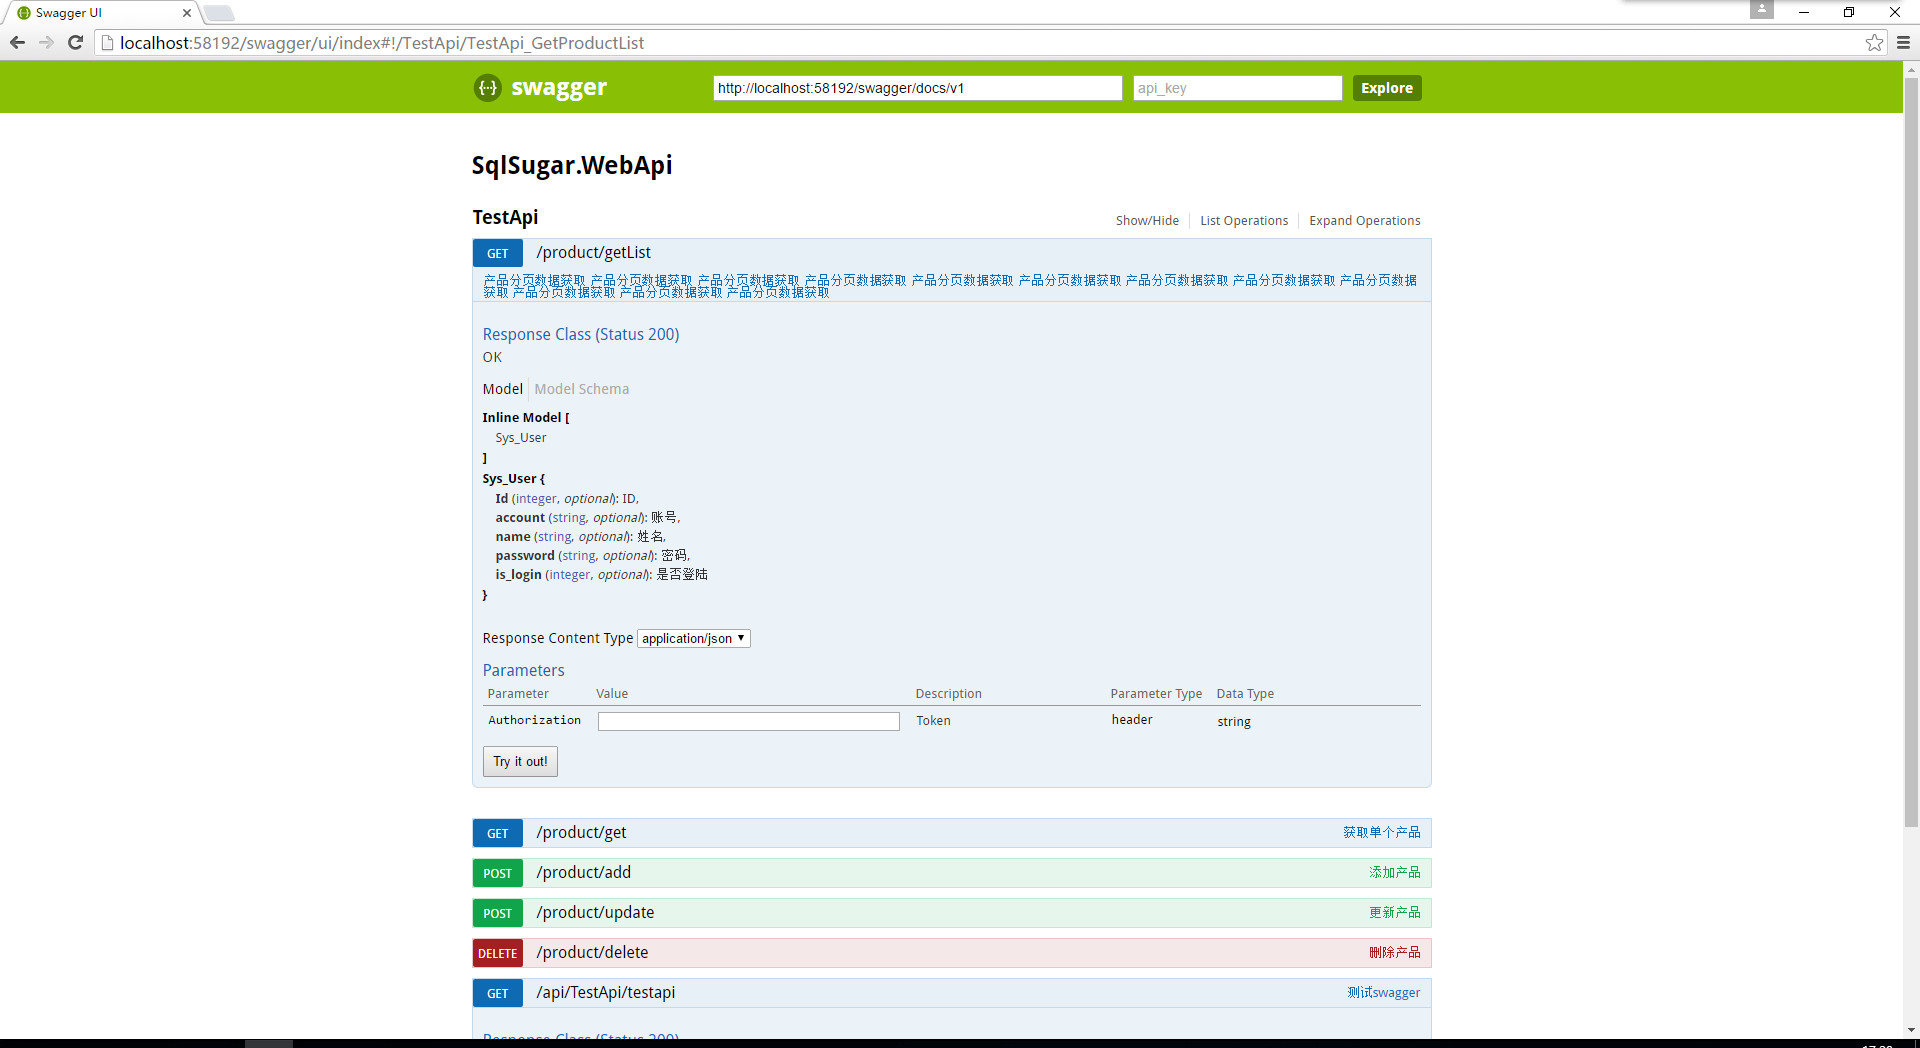The image size is (1920, 1048).
Task: Click Show/Hide for TestApi
Action: tap(1147, 221)
